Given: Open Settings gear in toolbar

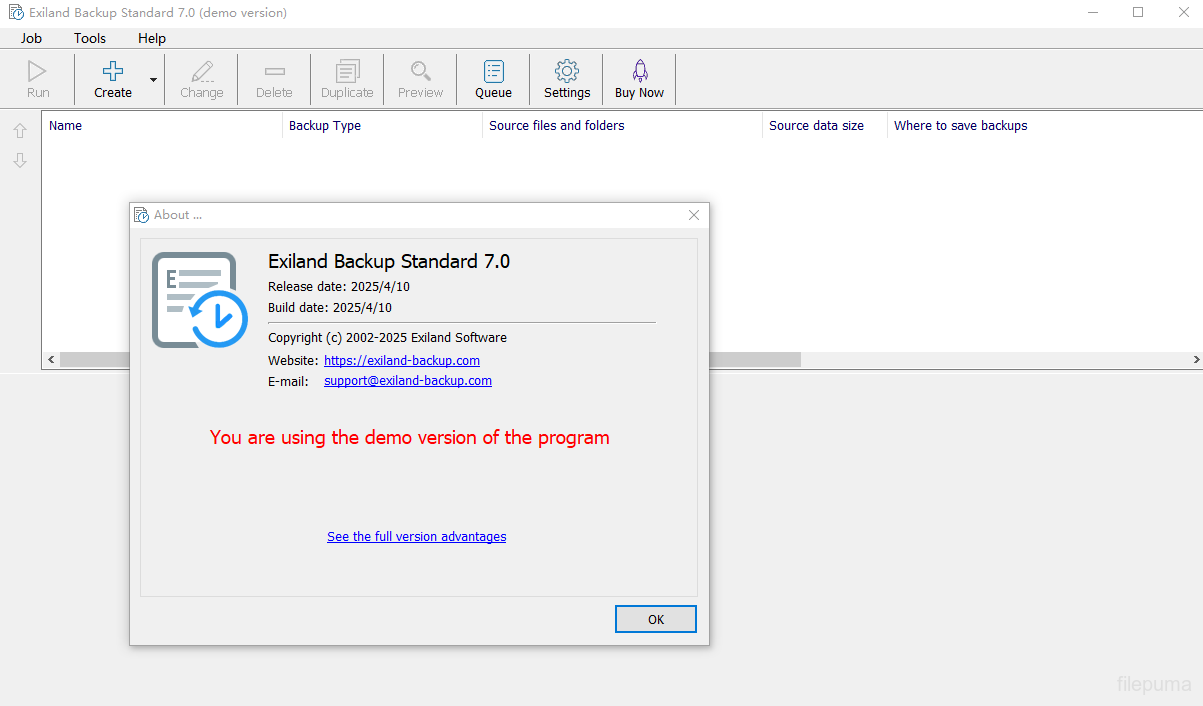Looking at the screenshot, I should 567,71.
